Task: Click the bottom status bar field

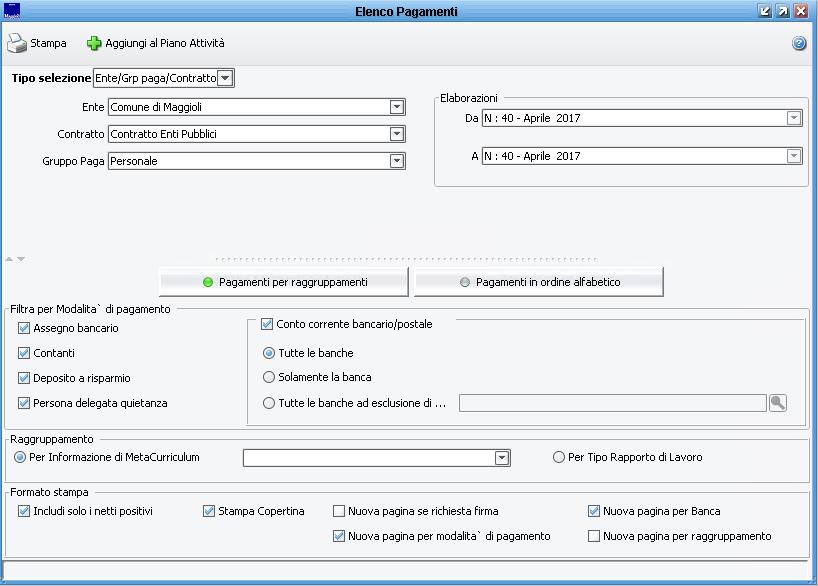Action: (405, 570)
